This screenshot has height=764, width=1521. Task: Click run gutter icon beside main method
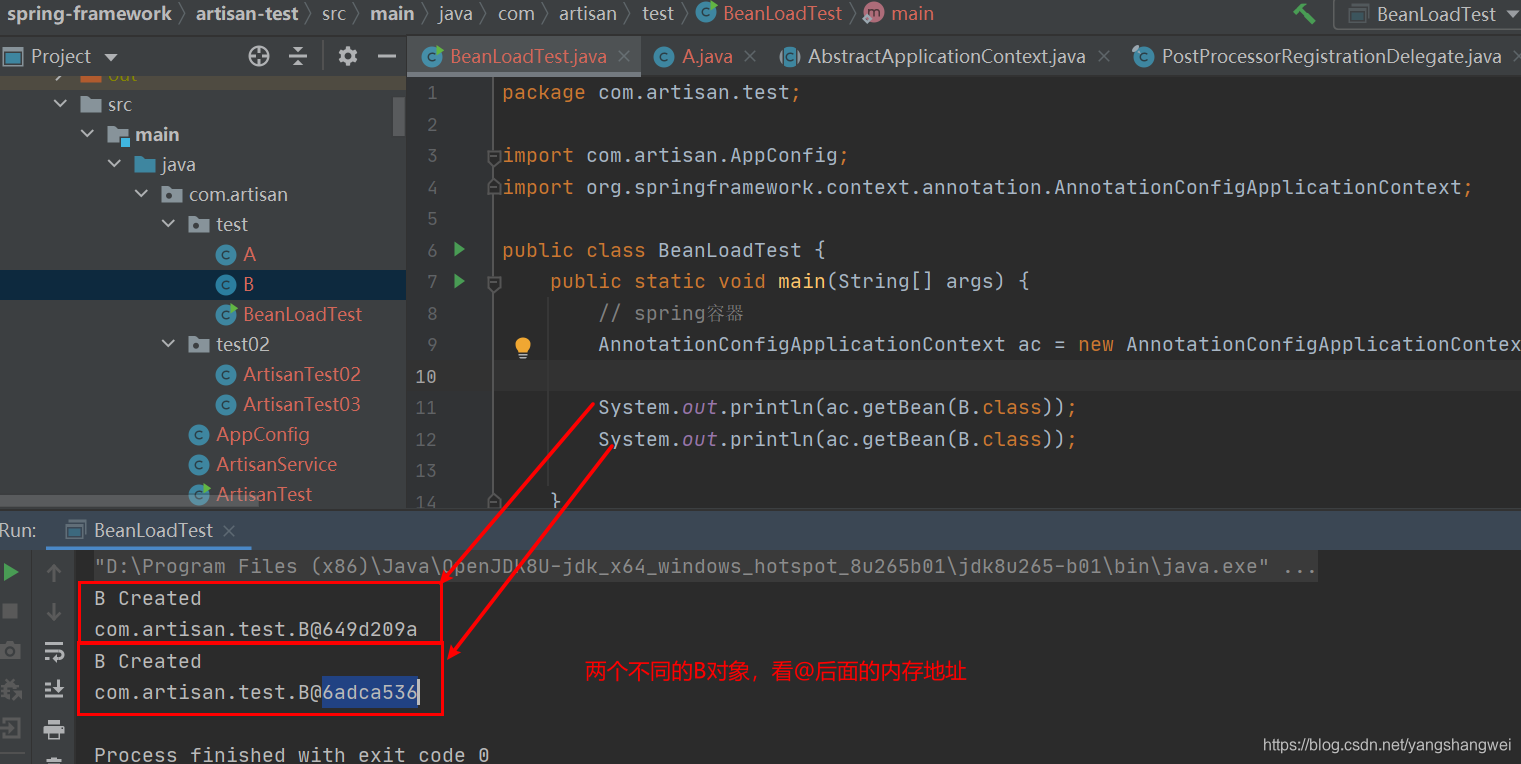[459, 281]
